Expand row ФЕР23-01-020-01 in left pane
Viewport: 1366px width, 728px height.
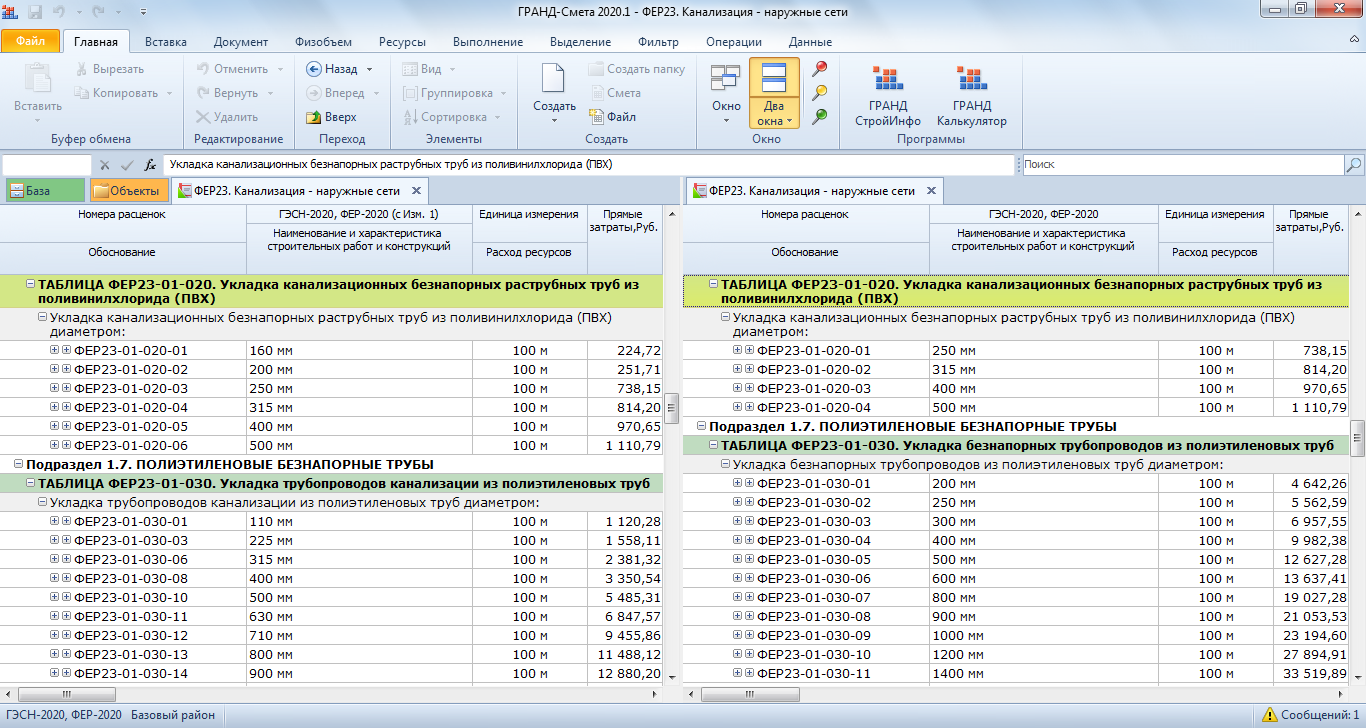pyautogui.click(x=55, y=350)
